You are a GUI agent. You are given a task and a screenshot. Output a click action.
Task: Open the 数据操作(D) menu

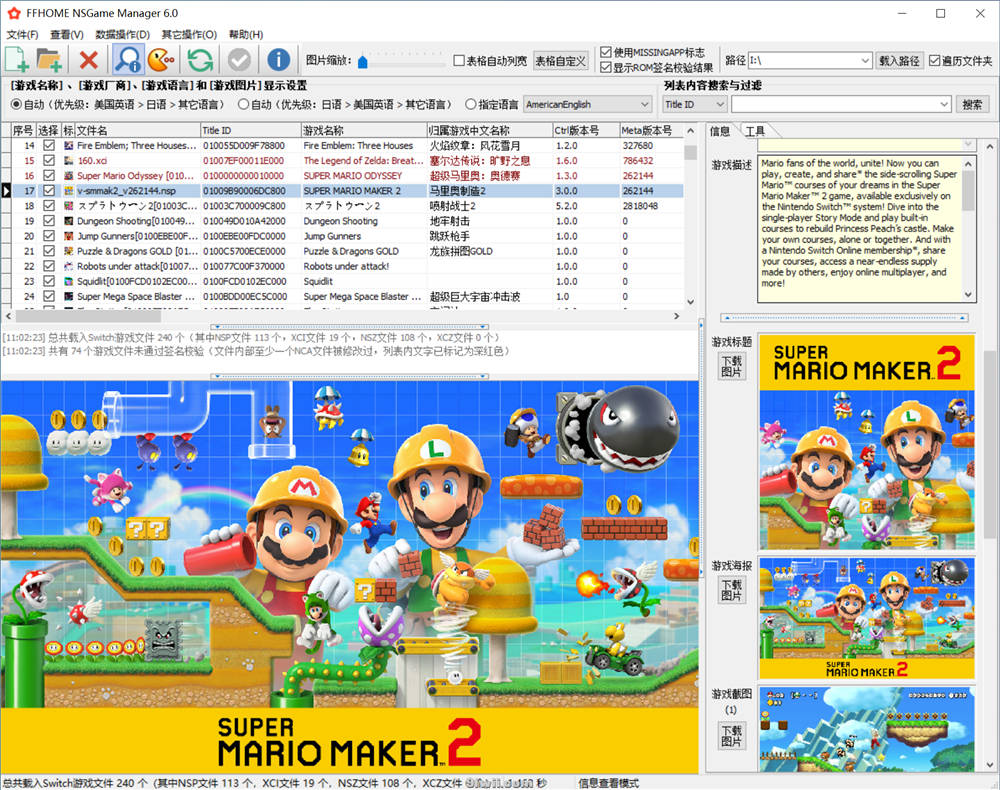click(x=122, y=34)
